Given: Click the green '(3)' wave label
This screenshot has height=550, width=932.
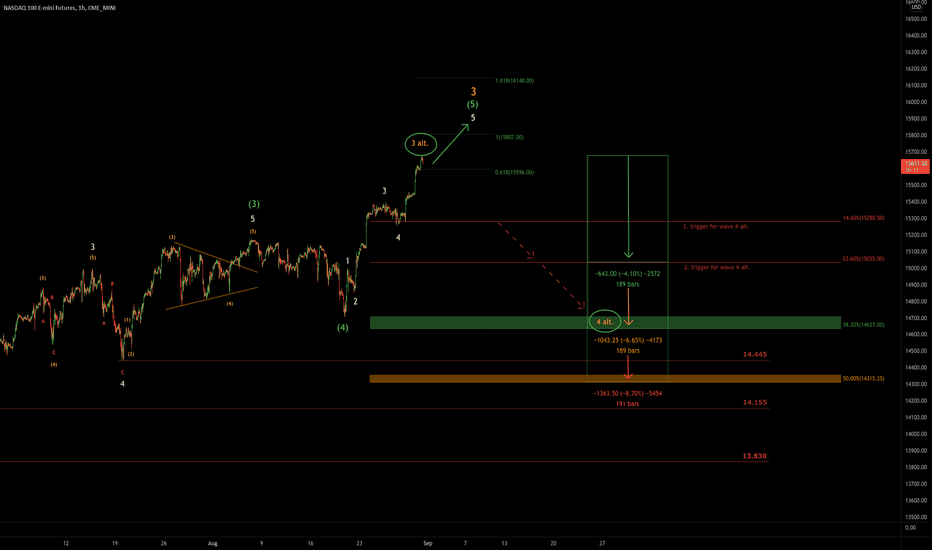Looking at the screenshot, I should pos(254,204).
